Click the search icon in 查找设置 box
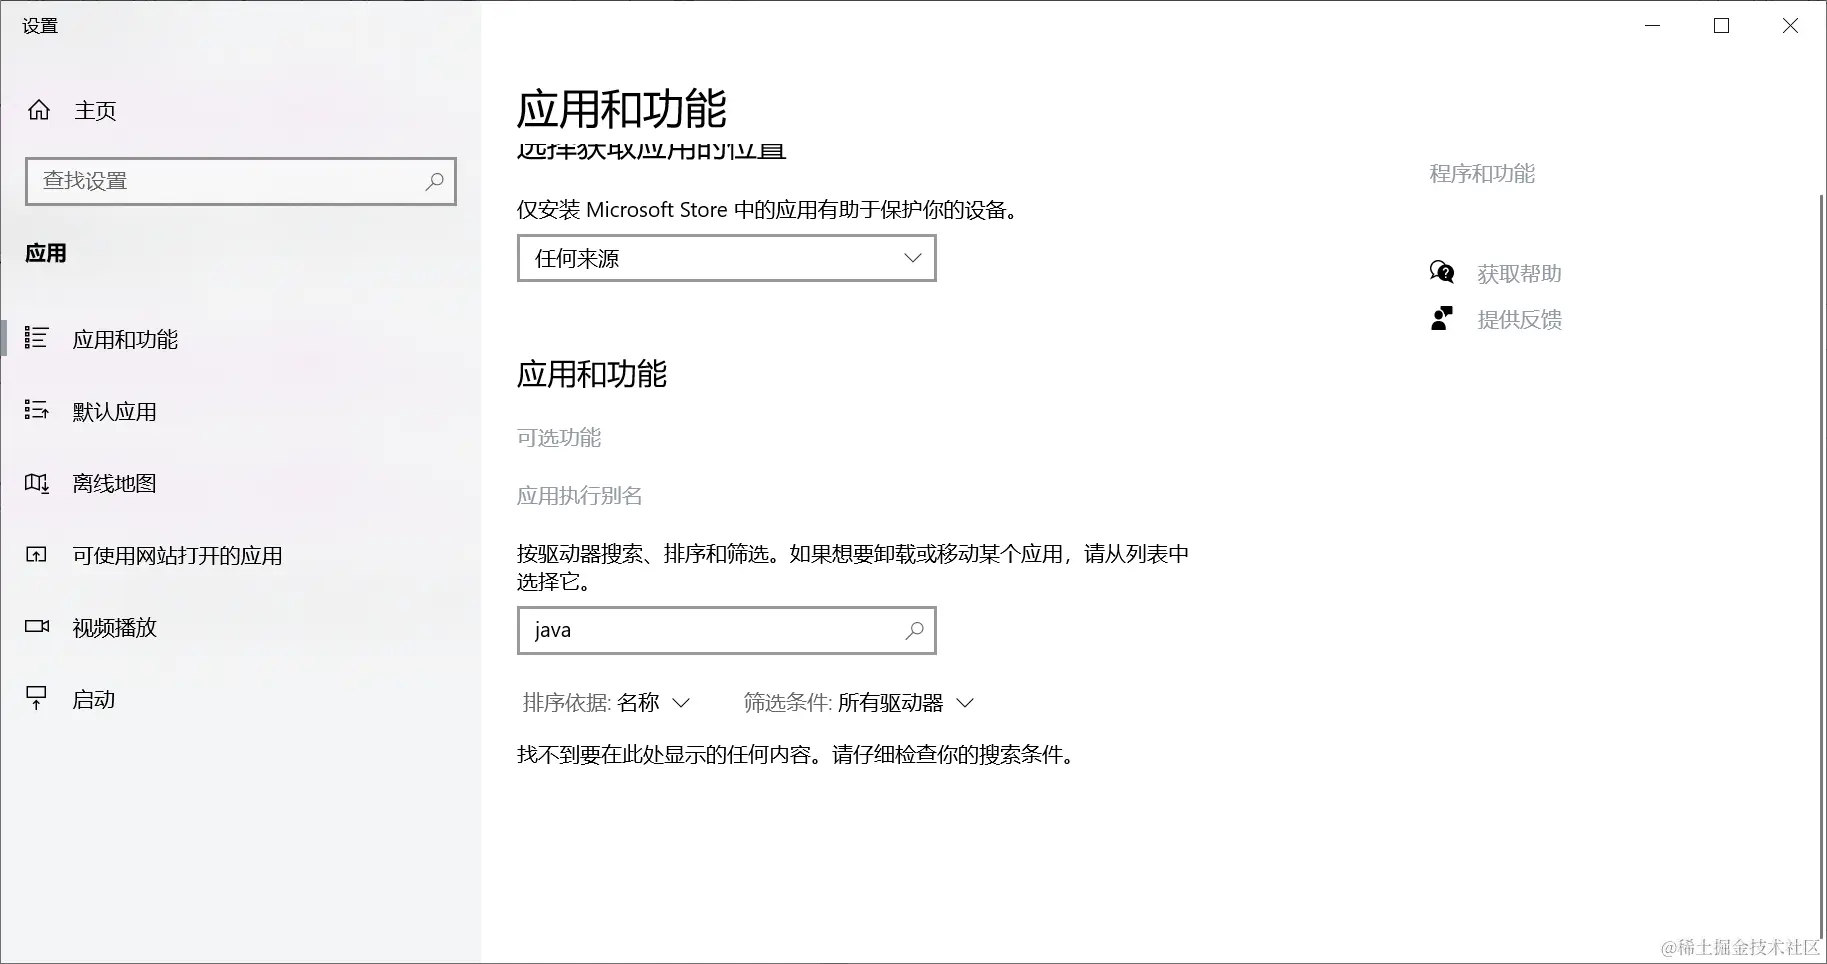The image size is (1827, 964). coord(434,181)
